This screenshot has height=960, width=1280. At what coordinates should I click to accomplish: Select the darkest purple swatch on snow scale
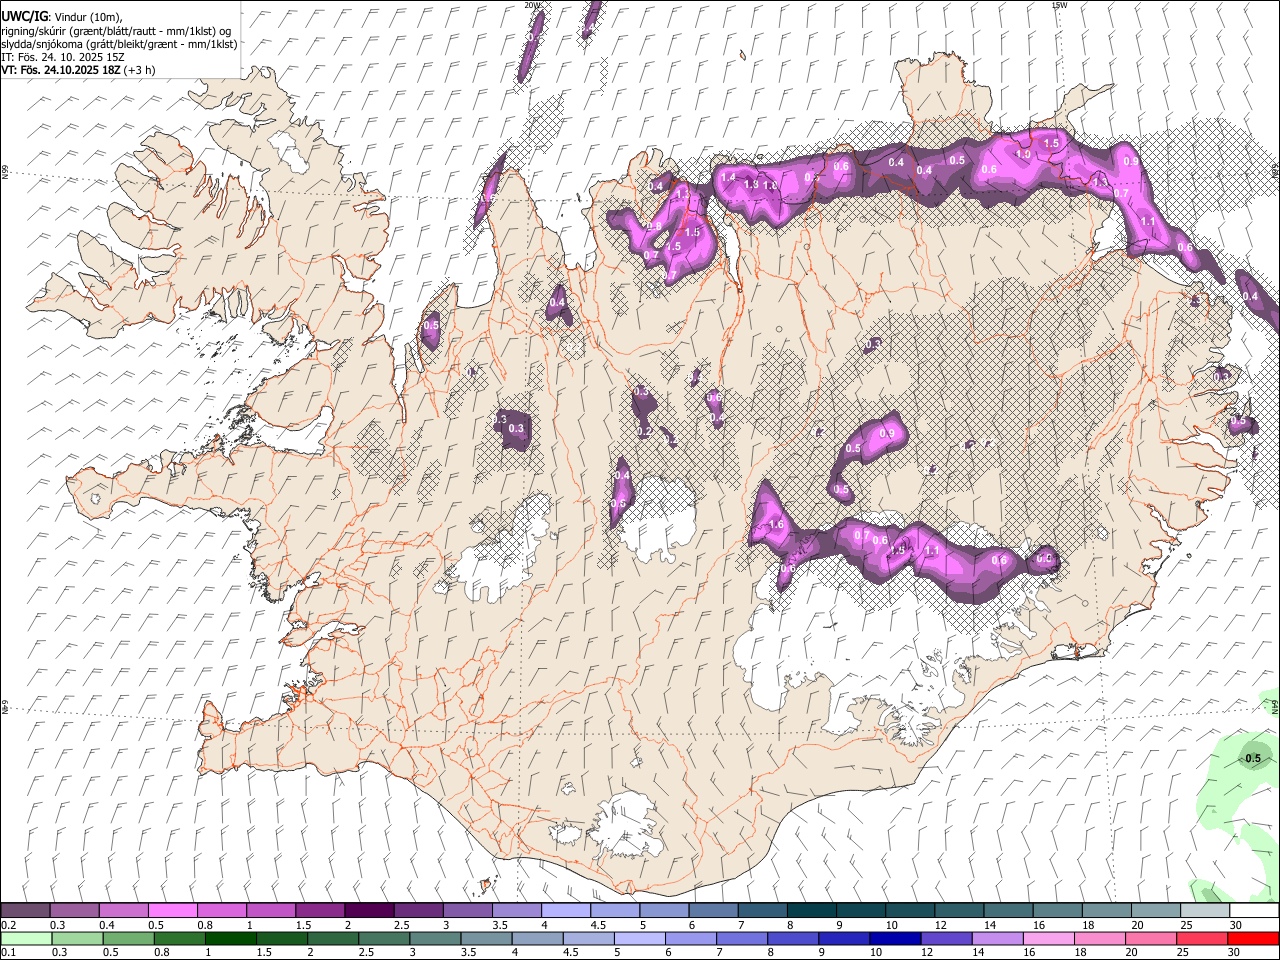pyautogui.click(x=368, y=911)
